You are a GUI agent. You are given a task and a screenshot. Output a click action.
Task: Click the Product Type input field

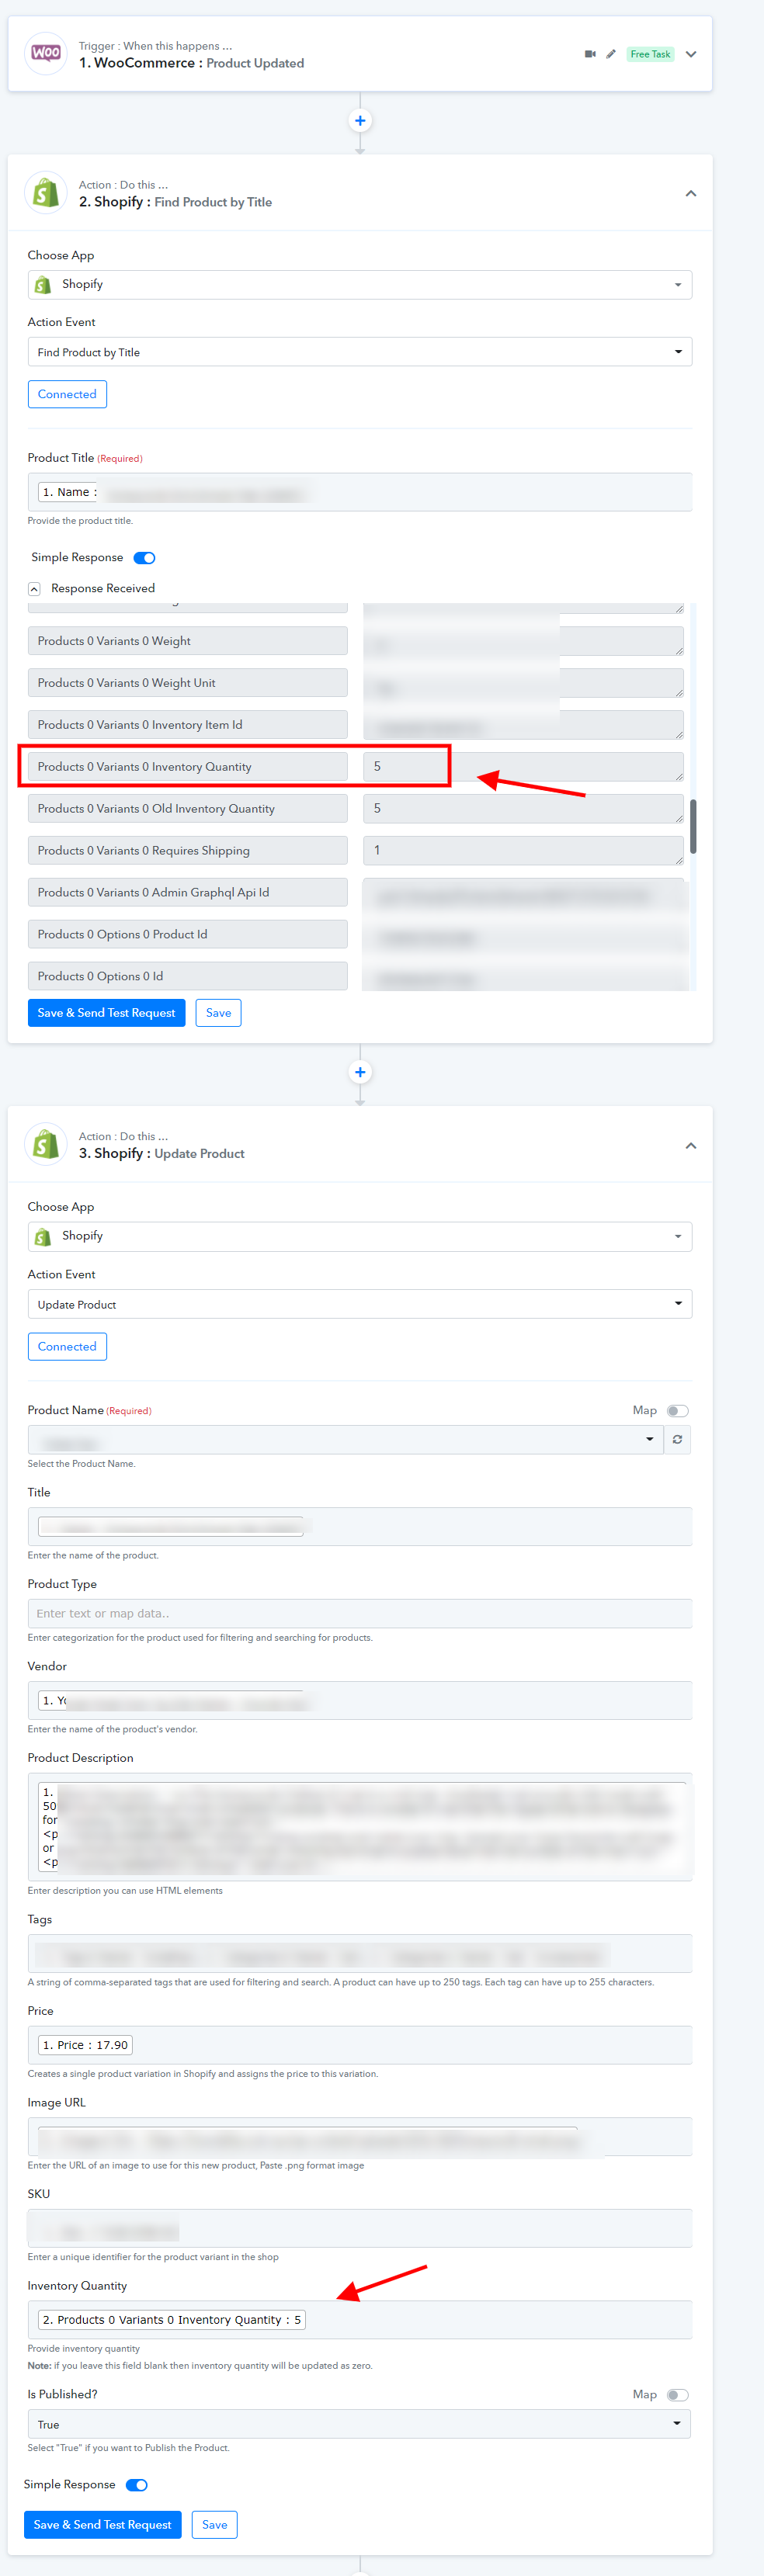[360, 1613]
